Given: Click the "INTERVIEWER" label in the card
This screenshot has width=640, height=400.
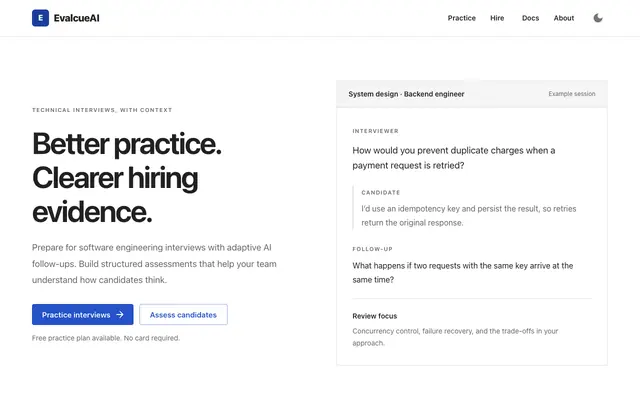Looking at the screenshot, I should (x=376, y=131).
